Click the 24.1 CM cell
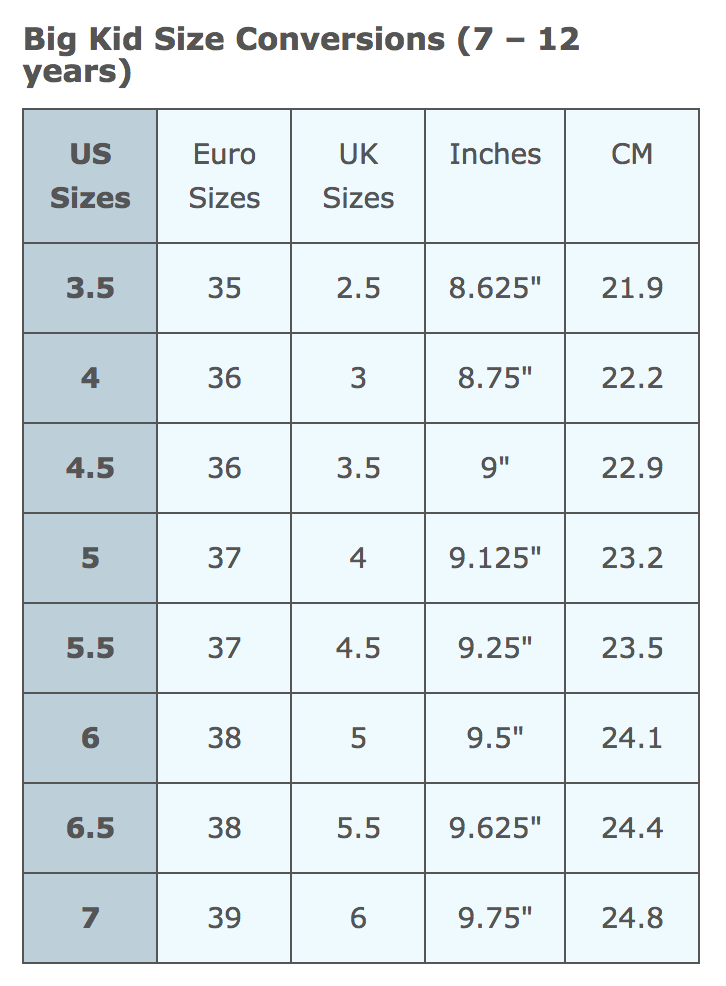The height and width of the screenshot is (986, 726). 632,738
